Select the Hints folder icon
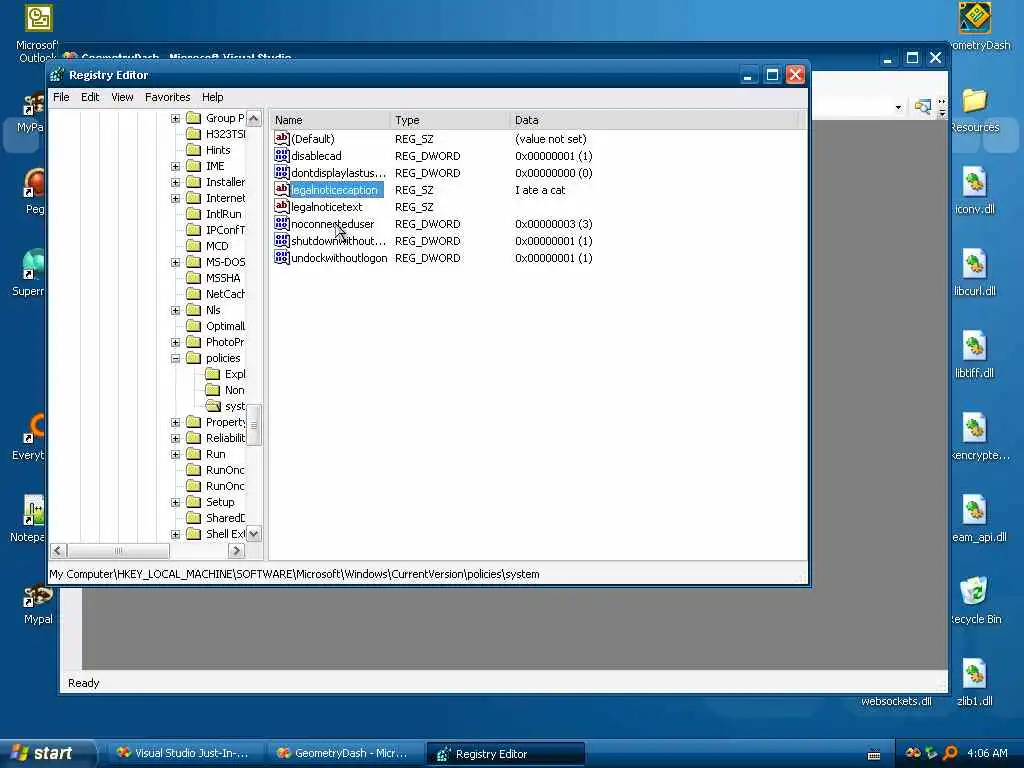Viewport: 1024px width, 768px height. [193, 150]
